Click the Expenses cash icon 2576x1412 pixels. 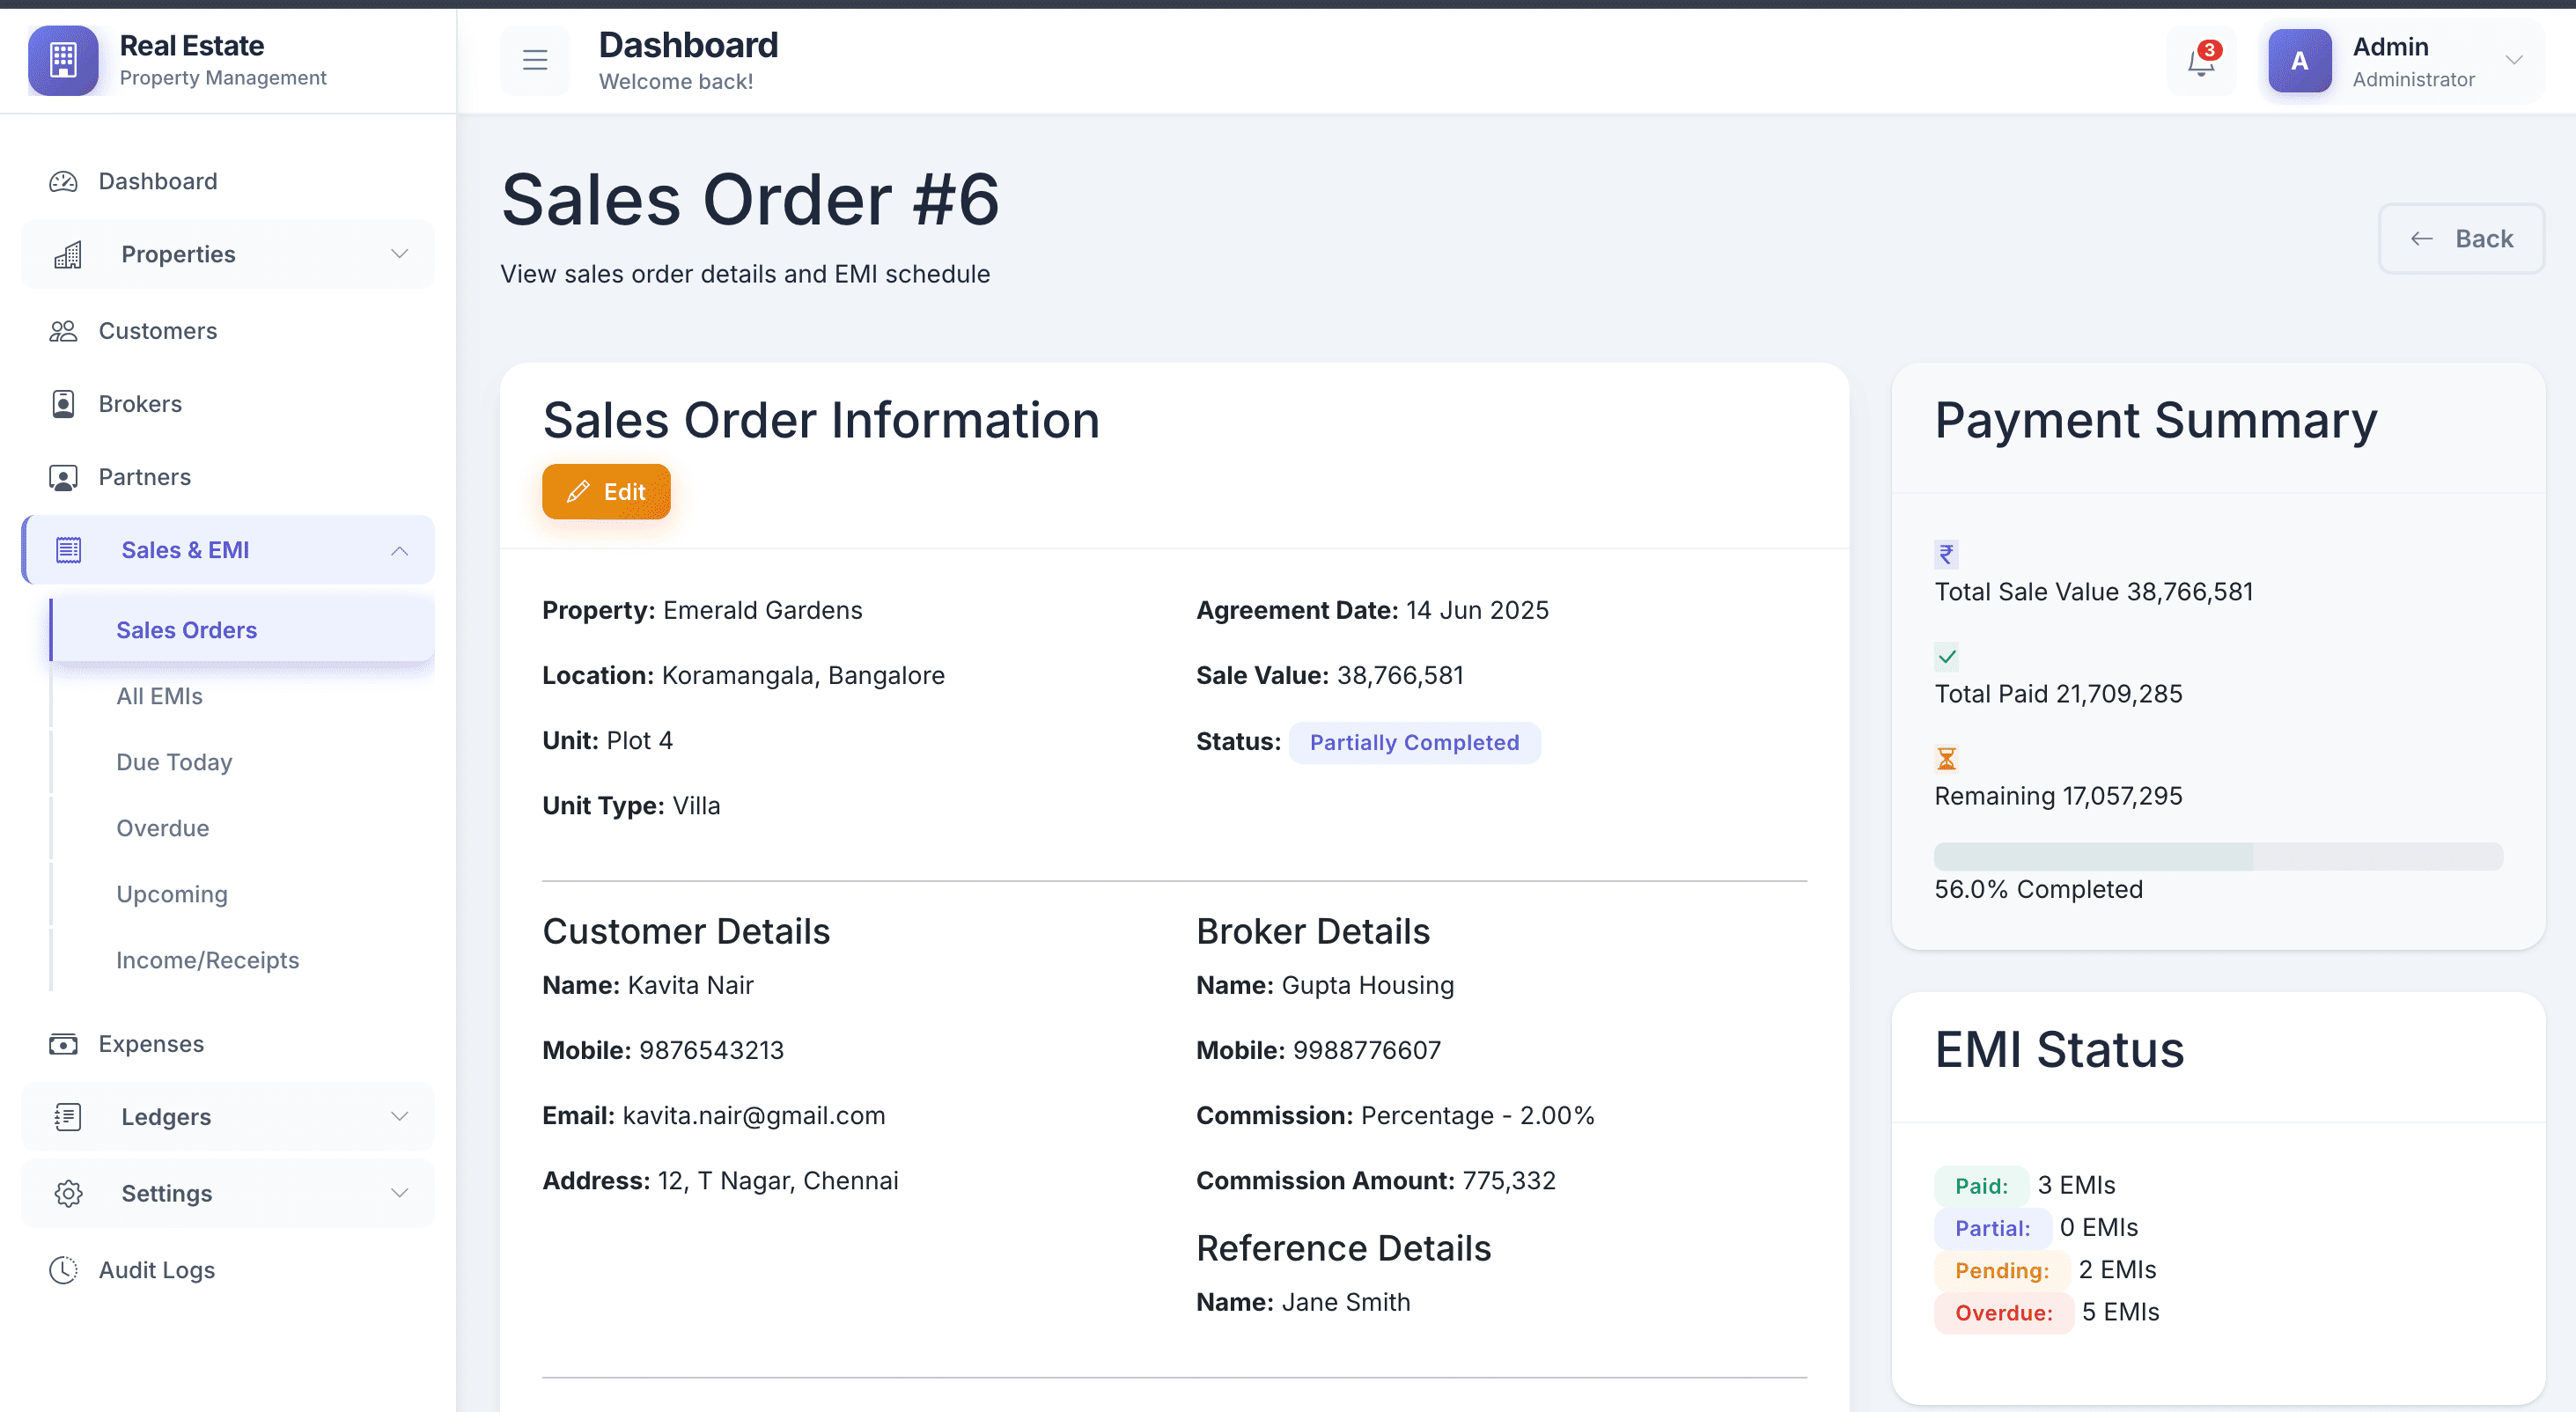pyautogui.click(x=63, y=1044)
